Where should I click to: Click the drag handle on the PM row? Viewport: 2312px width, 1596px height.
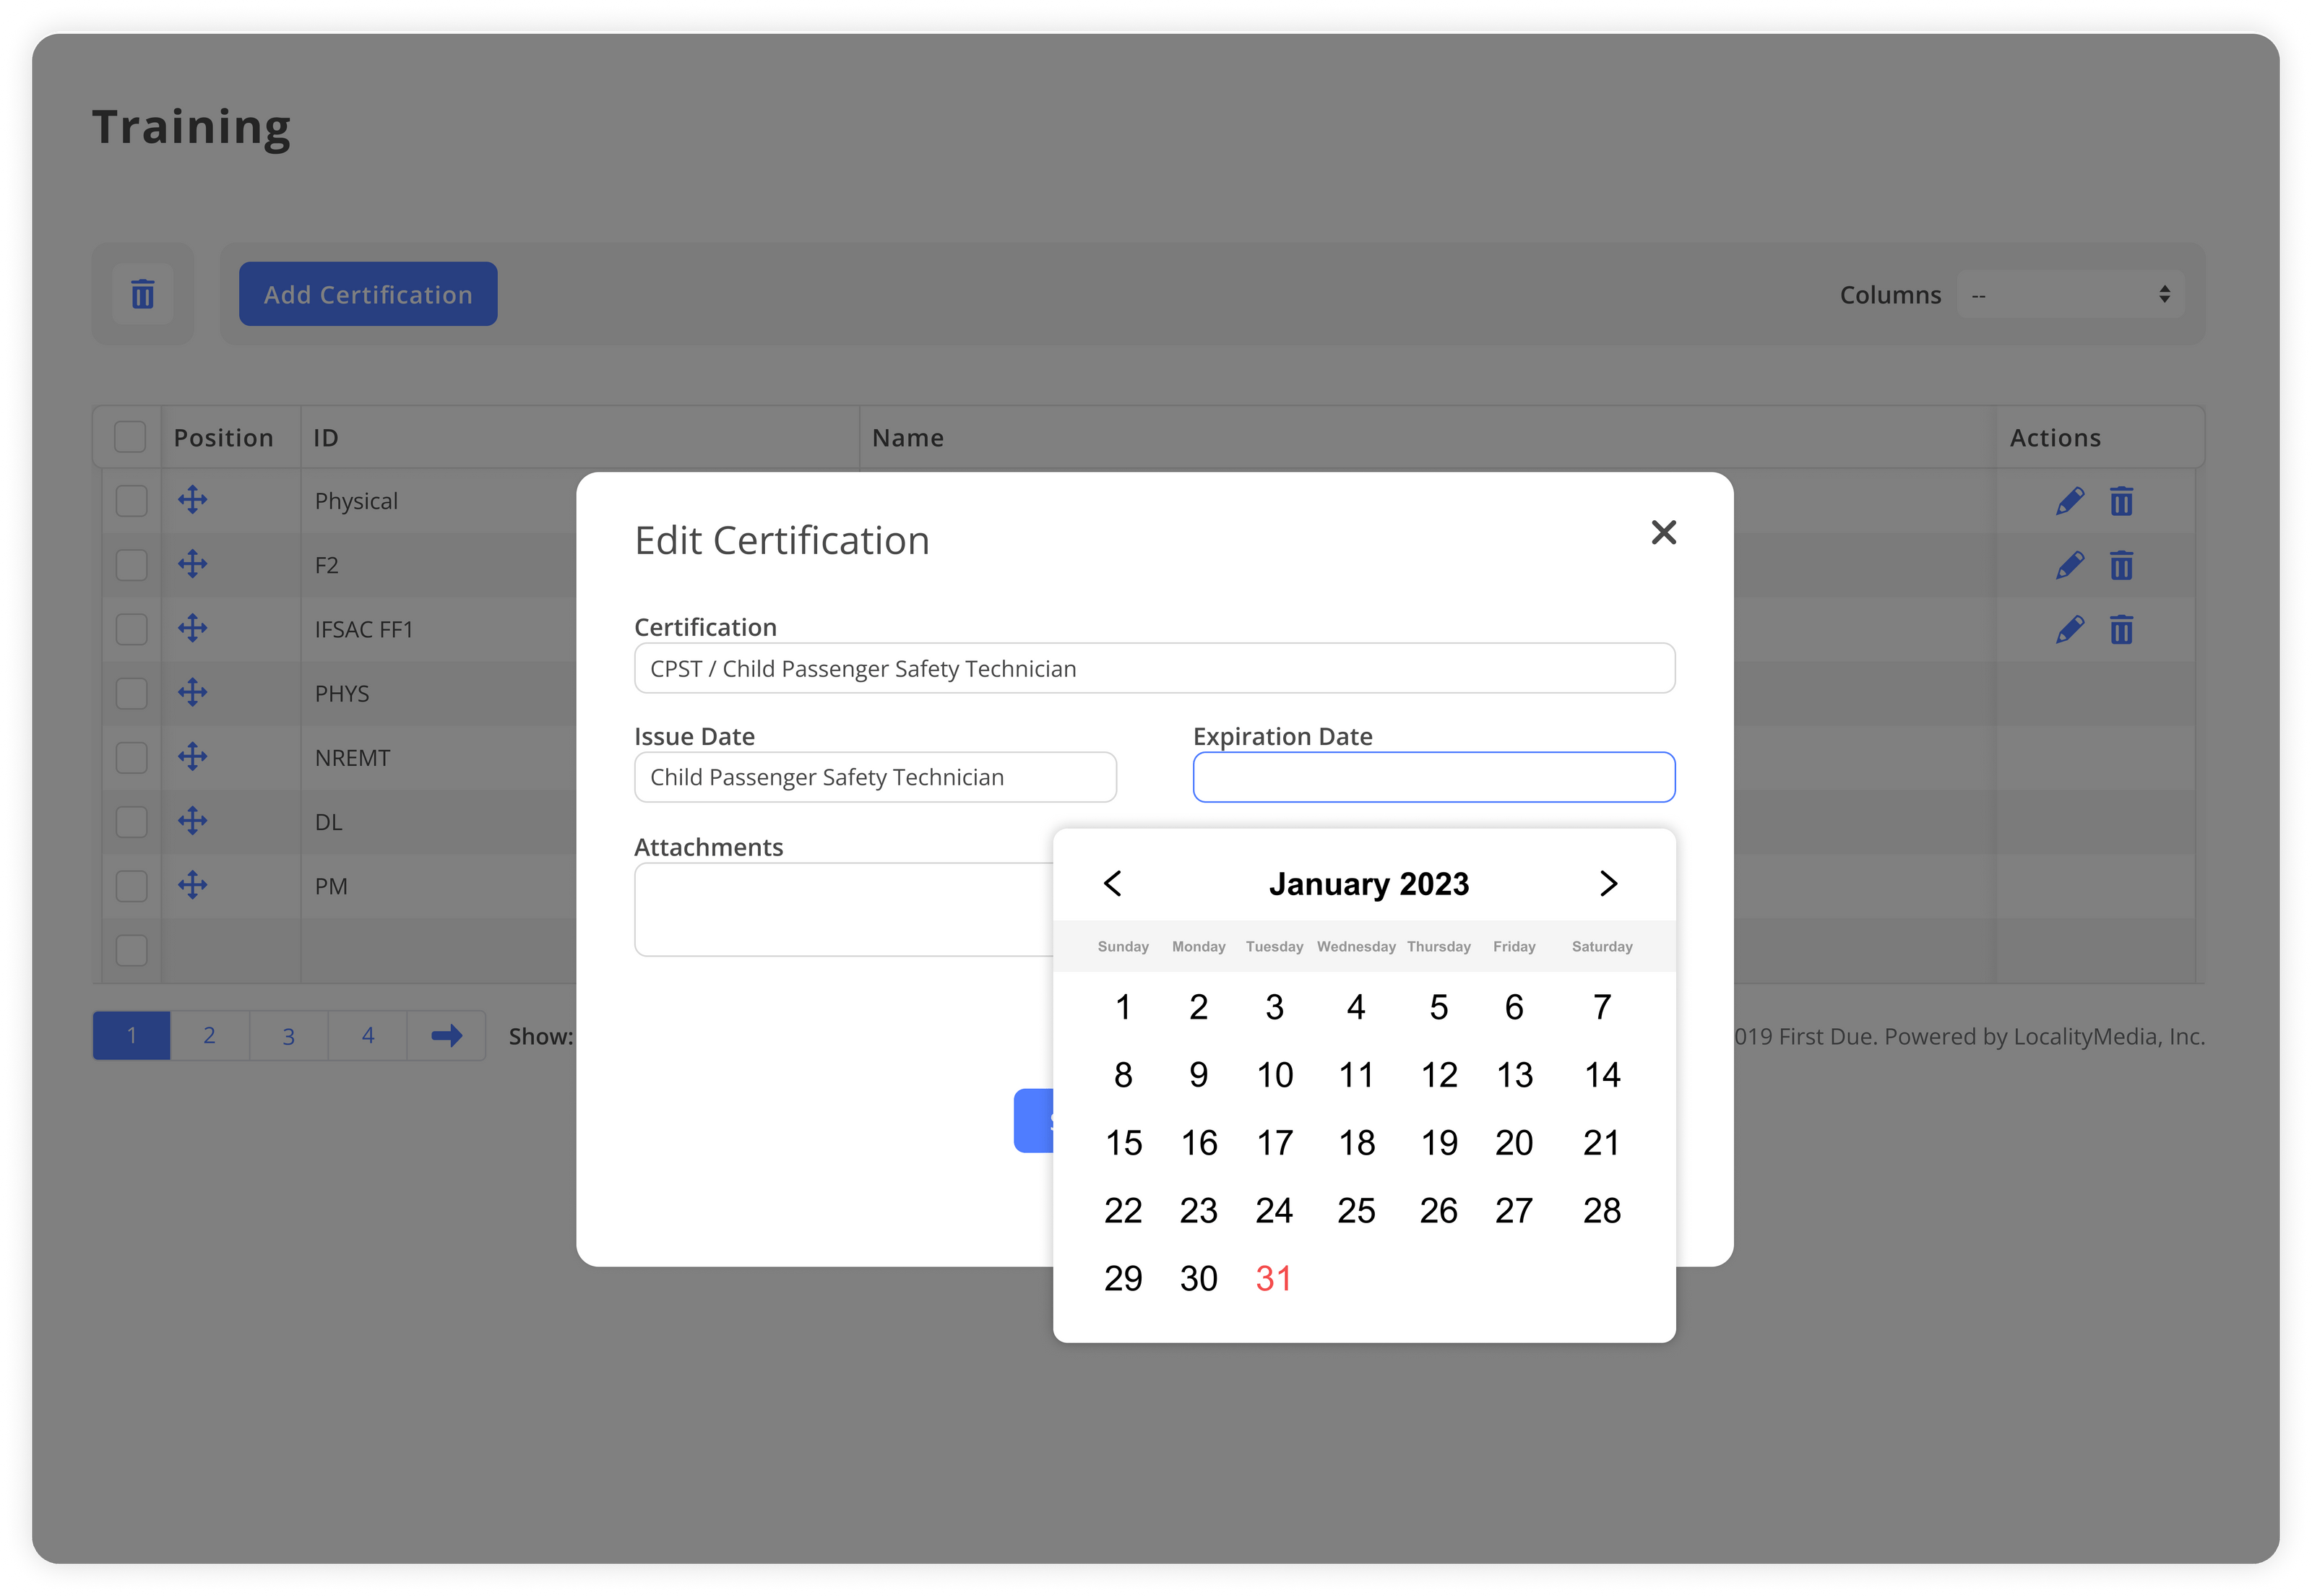(193, 885)
